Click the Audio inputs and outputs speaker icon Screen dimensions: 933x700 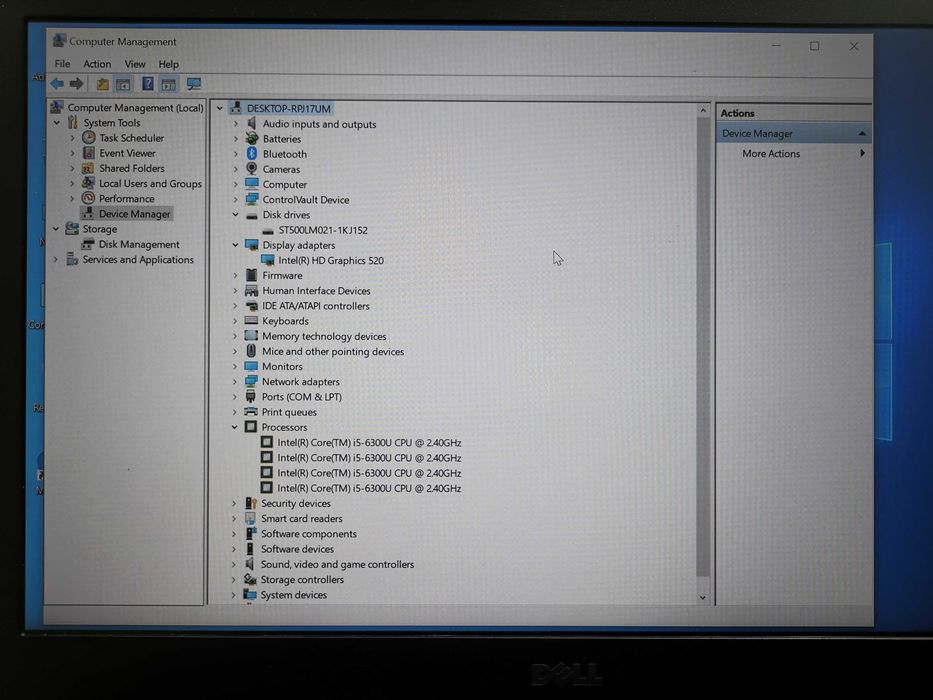252,124
